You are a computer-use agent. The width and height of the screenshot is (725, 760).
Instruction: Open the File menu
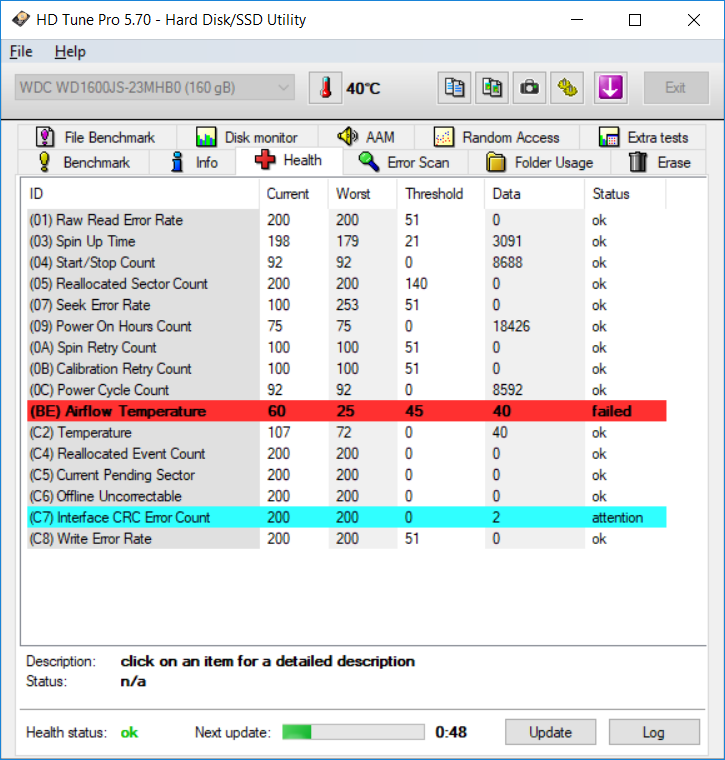point(21,51)
